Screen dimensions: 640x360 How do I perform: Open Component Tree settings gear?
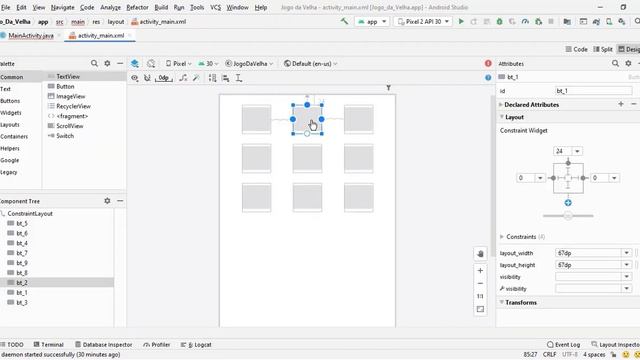coord(107,201)
